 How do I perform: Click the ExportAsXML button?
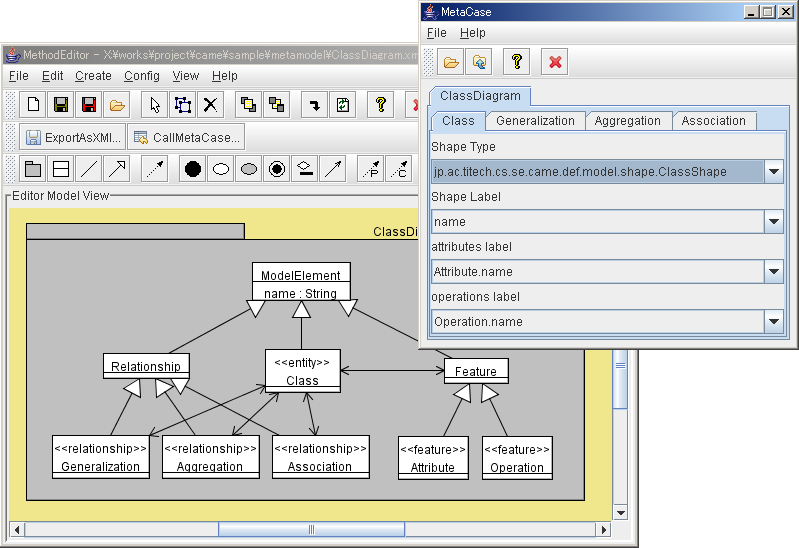(73, 137)
